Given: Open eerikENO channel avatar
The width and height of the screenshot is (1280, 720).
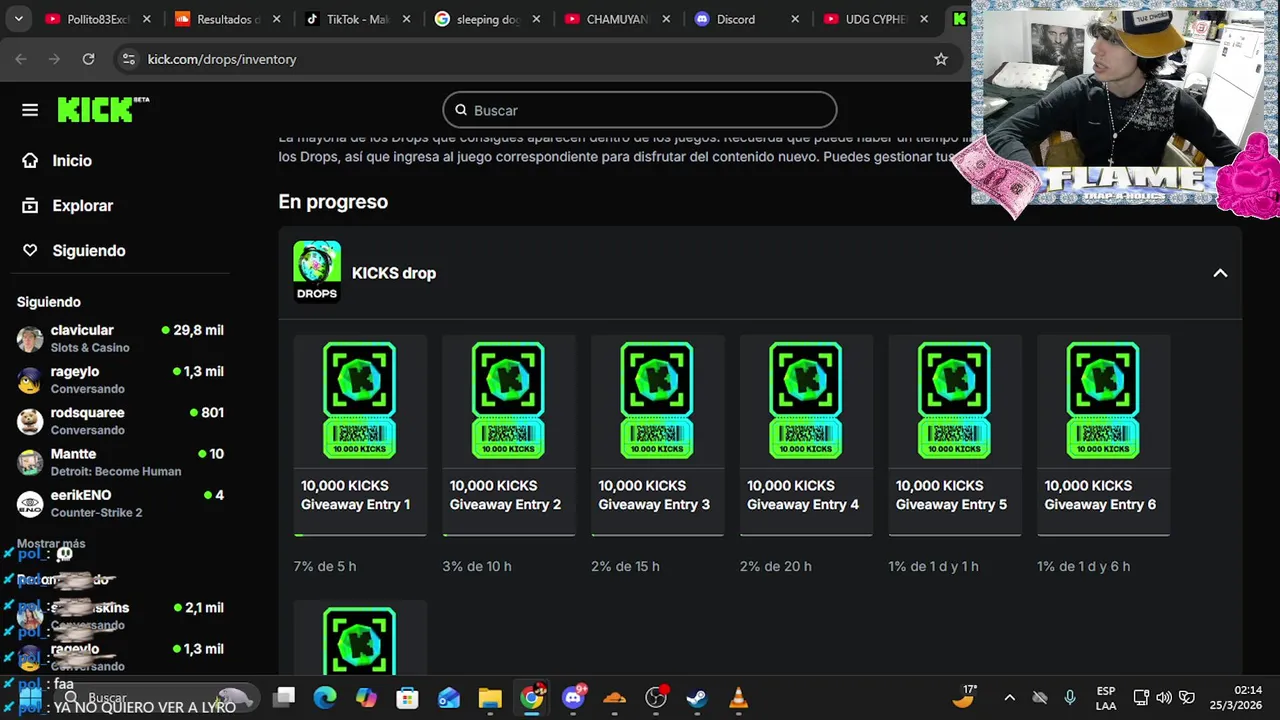Looking at the screenshot, I should click(x=30, y=503).
